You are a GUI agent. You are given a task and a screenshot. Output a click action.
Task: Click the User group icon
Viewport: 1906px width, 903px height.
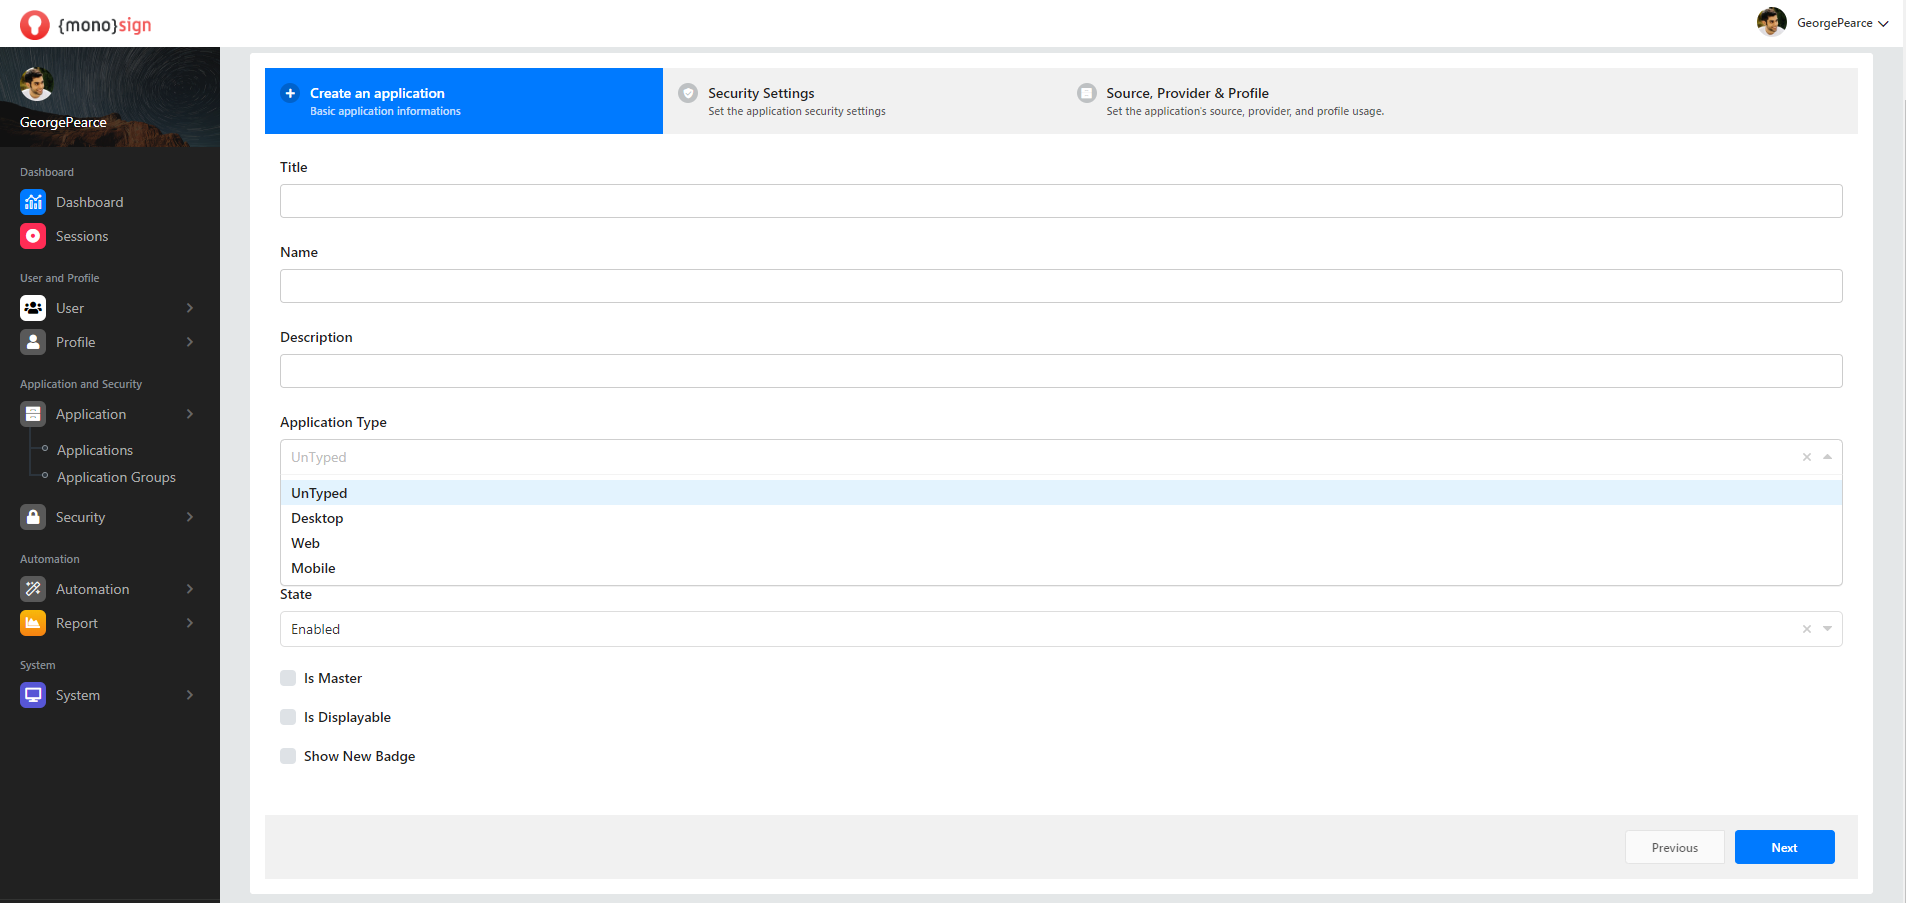coord(33,308)
